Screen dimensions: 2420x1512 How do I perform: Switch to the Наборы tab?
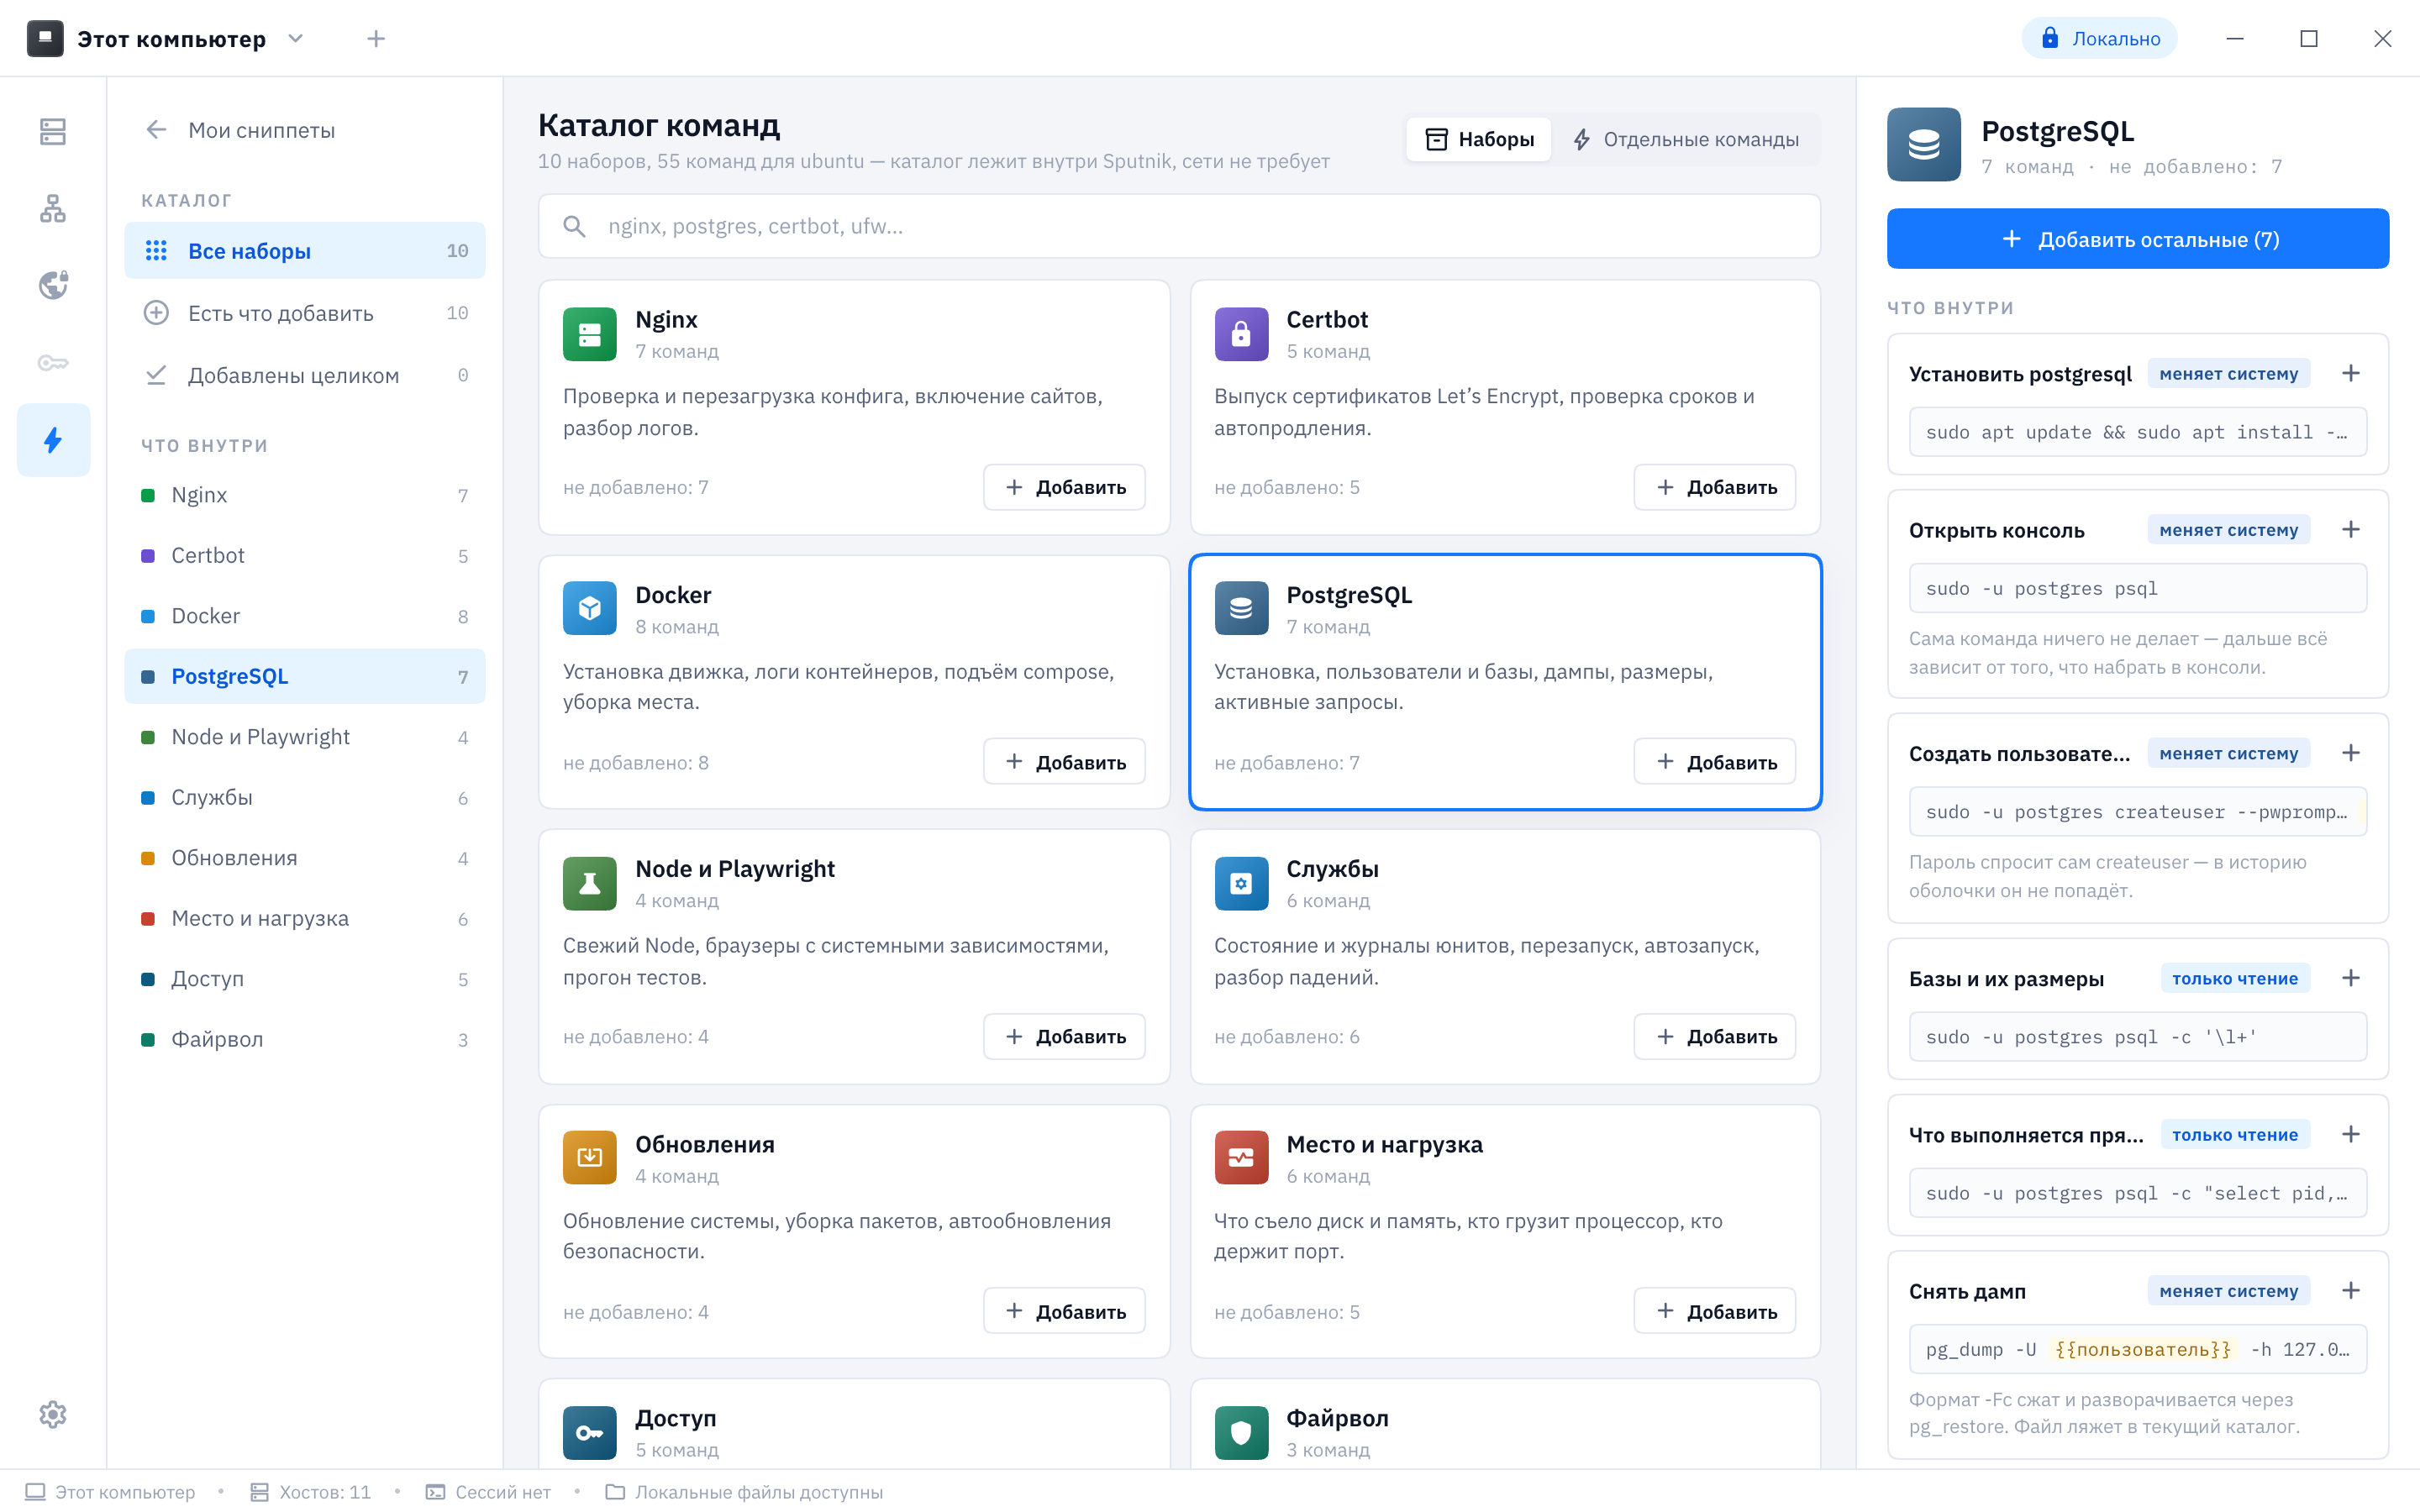pos(1479,139)
